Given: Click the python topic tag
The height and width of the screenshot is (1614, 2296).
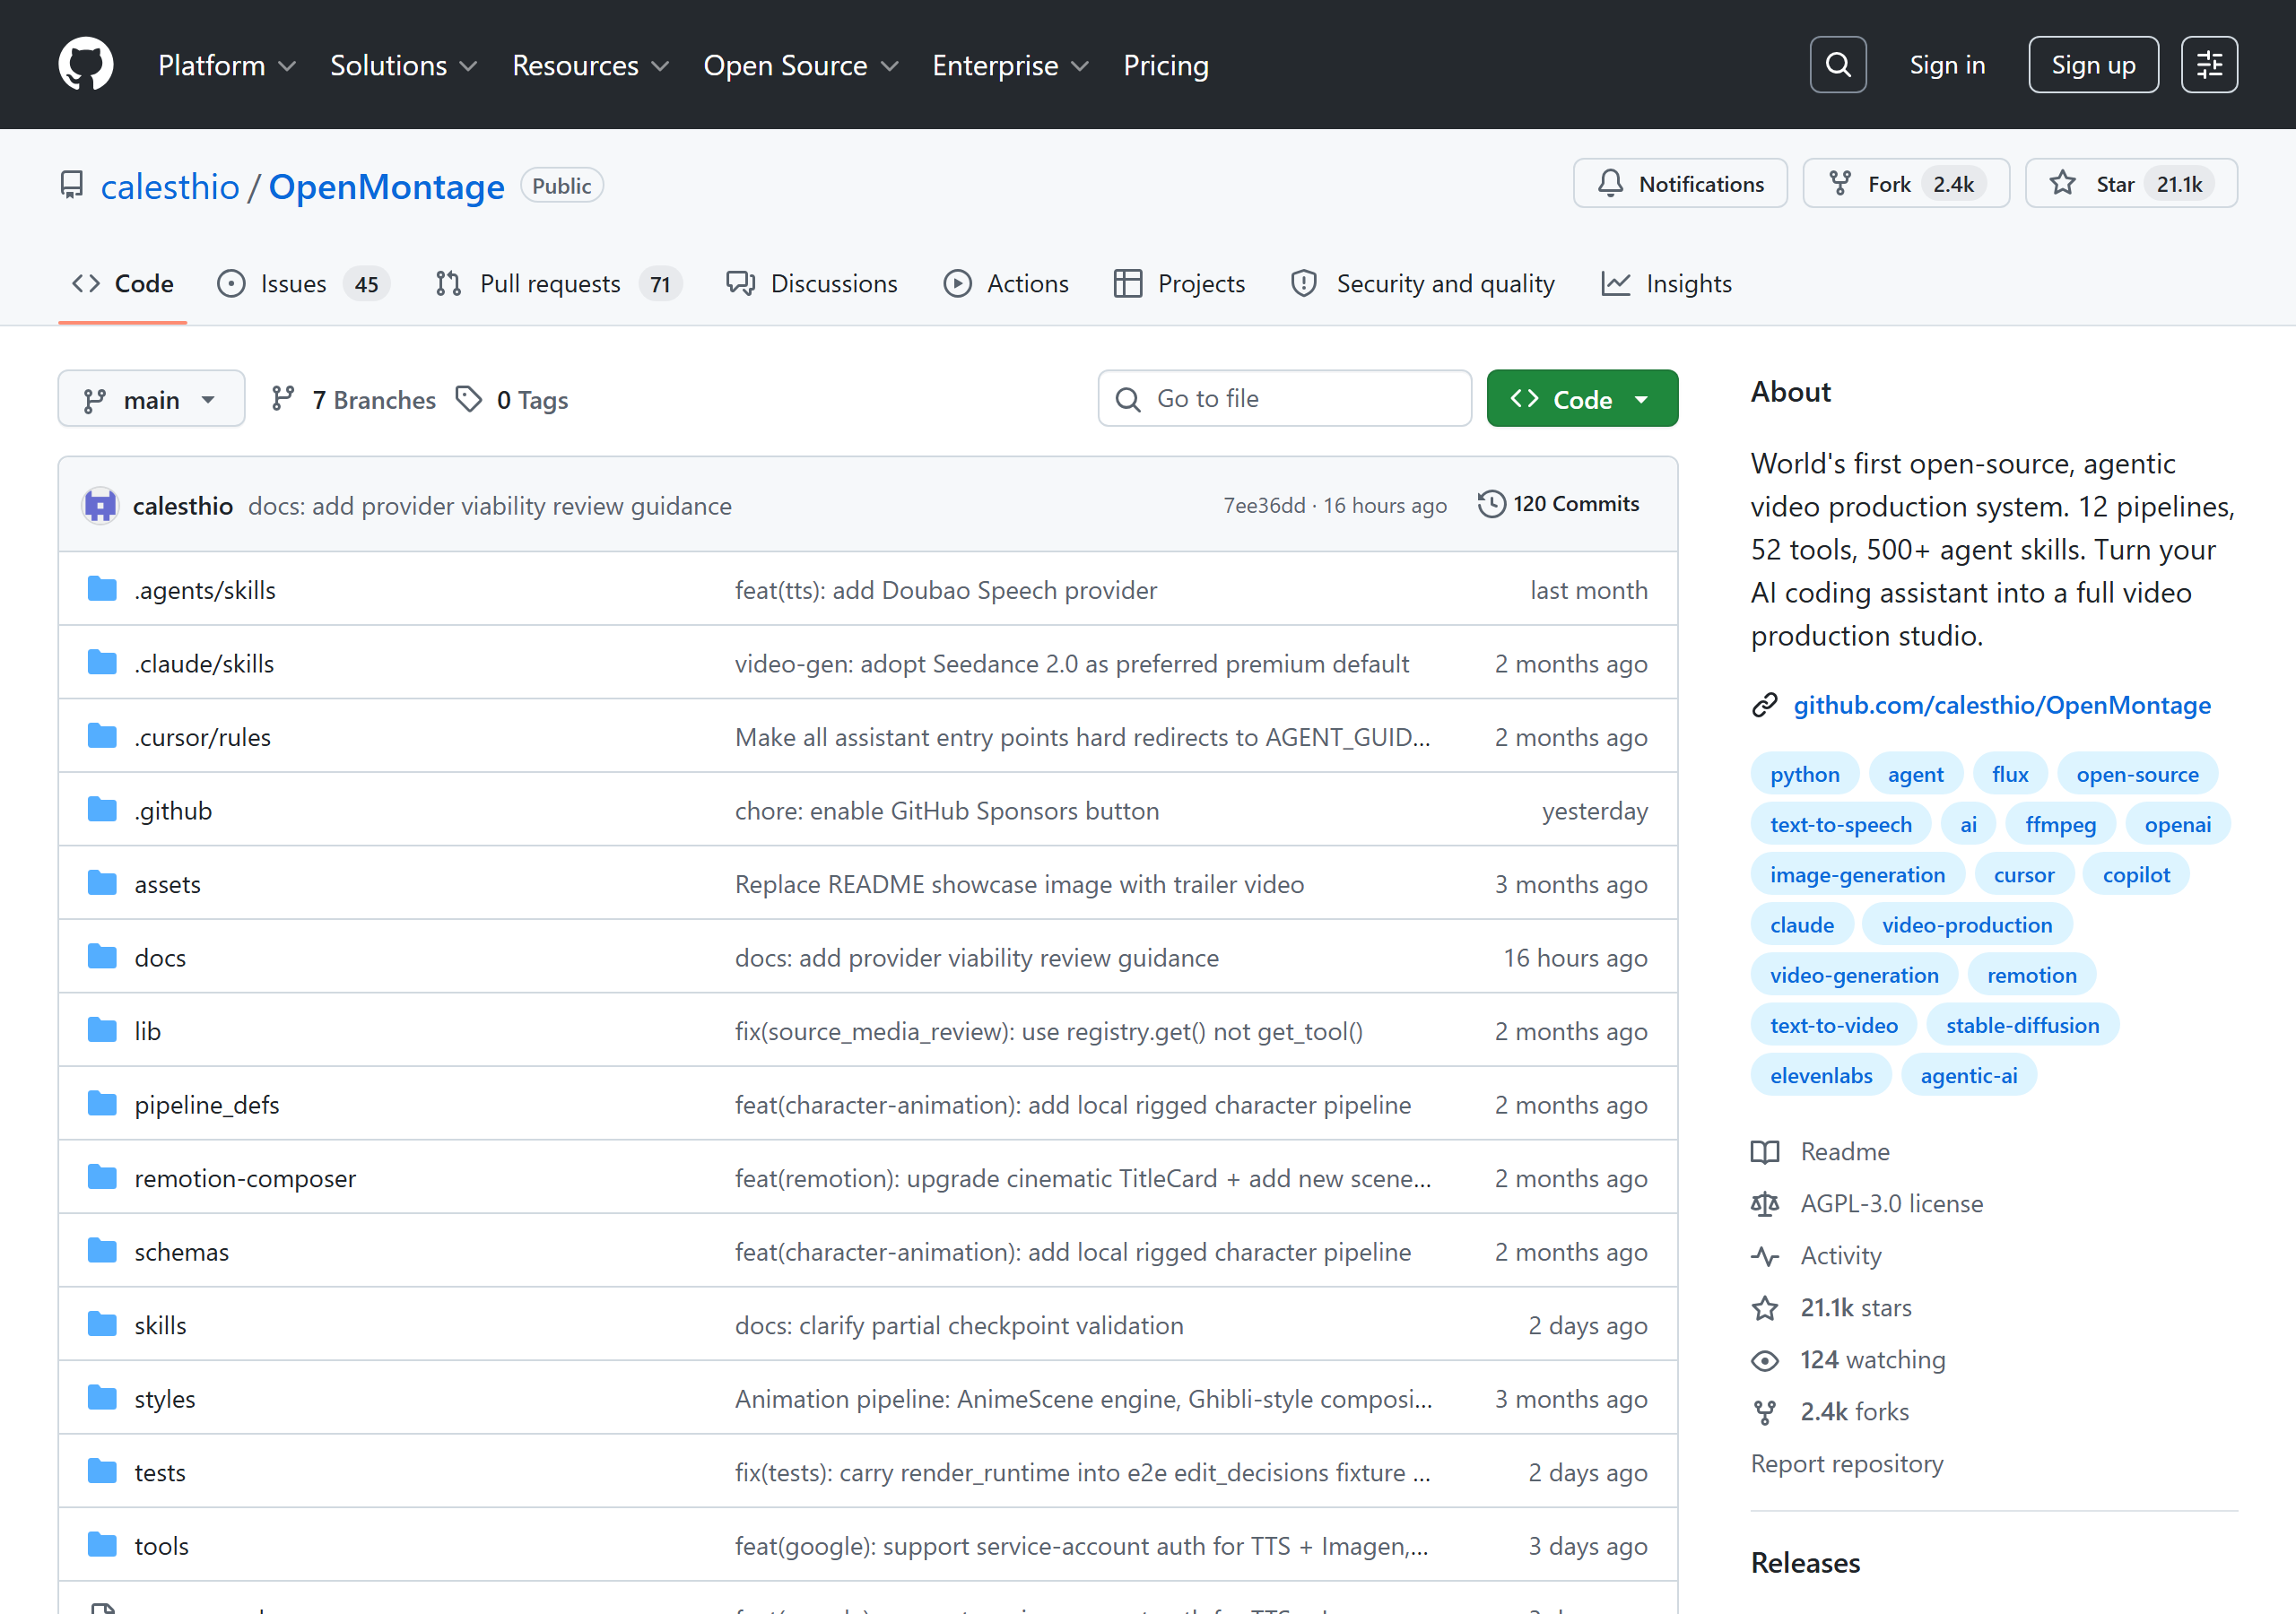Looking at the screenshot, I should [1804, 774].
